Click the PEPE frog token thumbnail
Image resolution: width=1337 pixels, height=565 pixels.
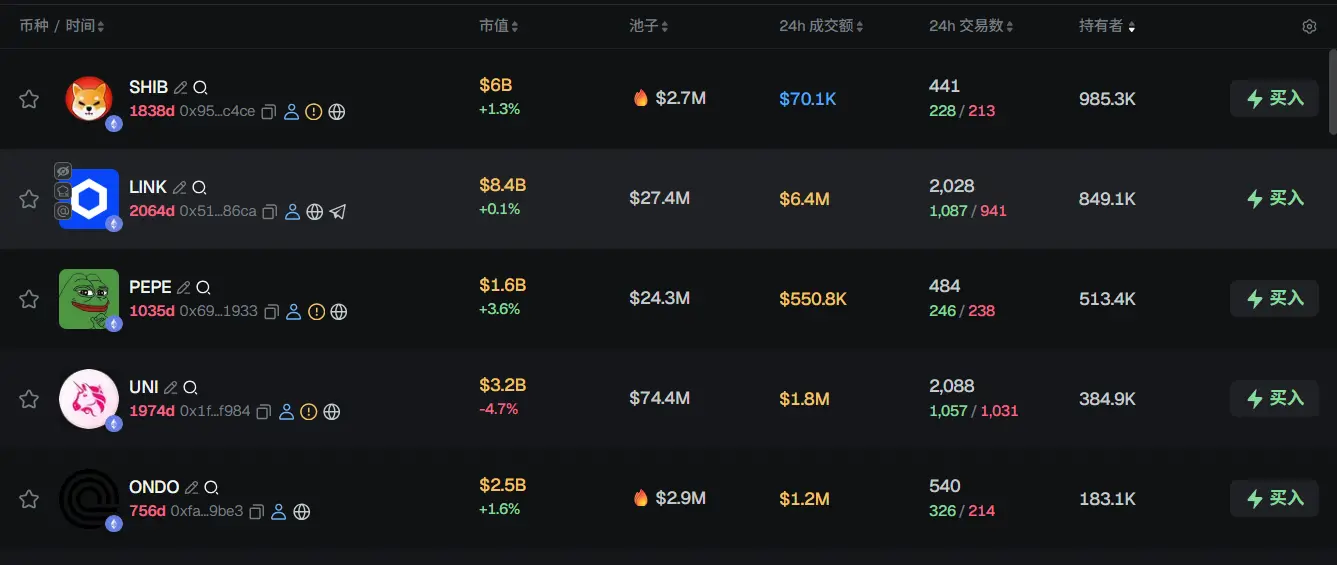click(x=88, y=298)
